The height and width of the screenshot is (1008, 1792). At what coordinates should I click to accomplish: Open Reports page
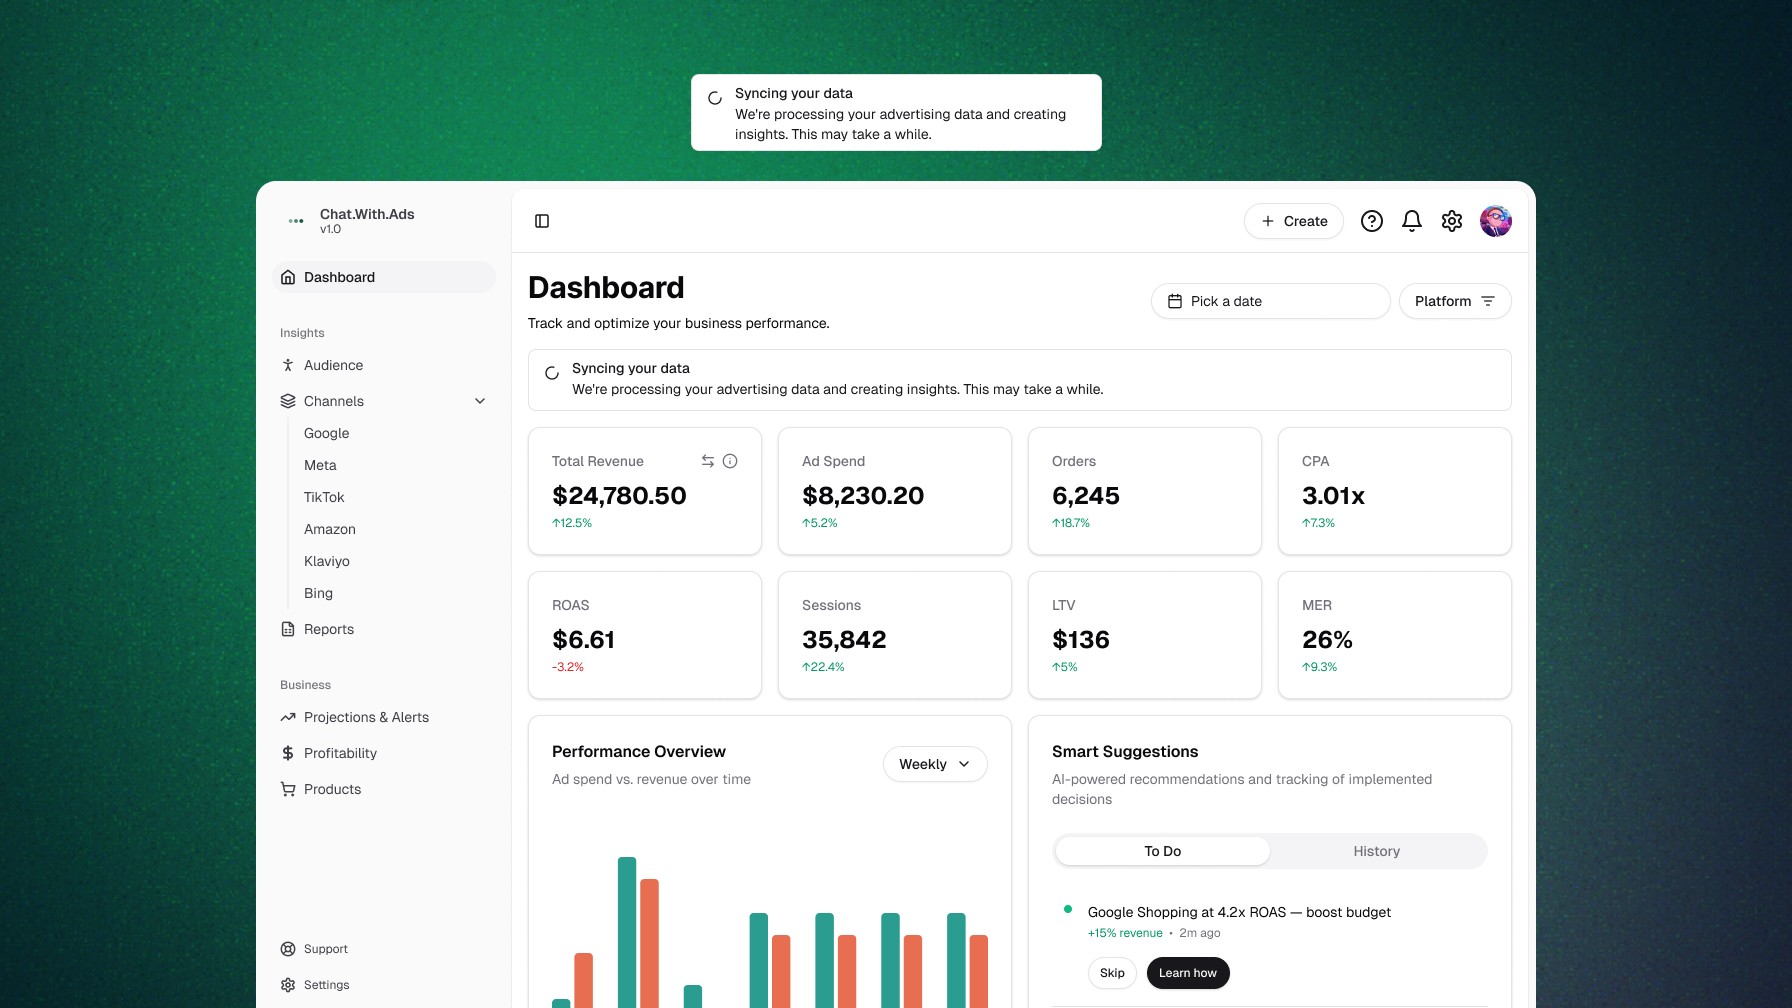click(384, 629)
